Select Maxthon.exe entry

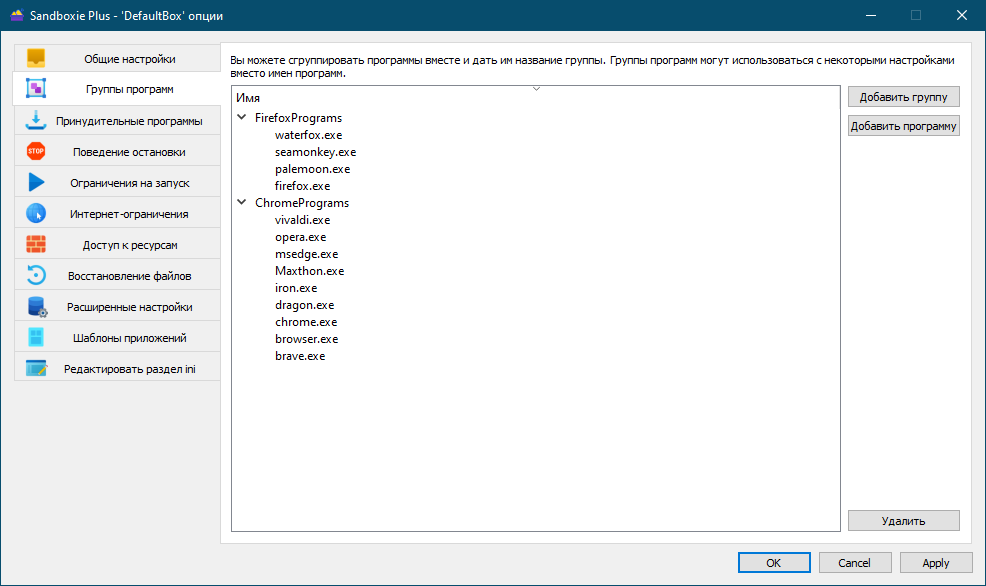(309, 270)
